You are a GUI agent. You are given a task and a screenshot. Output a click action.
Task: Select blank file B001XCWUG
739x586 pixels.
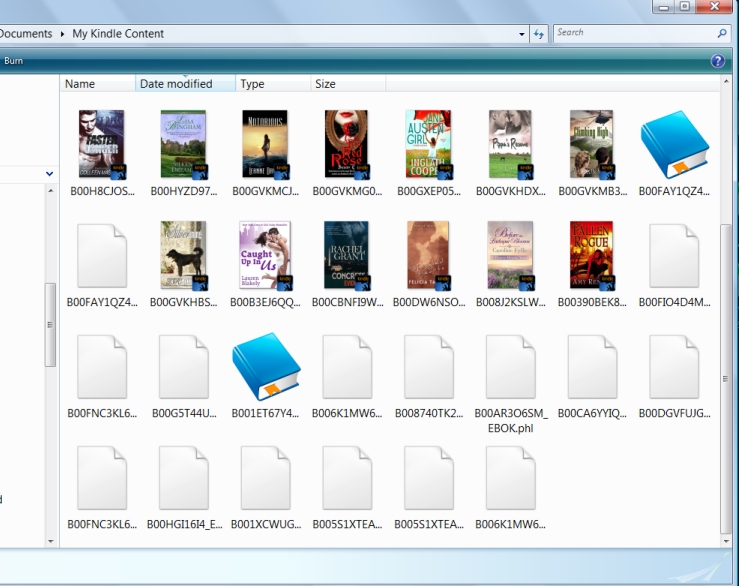(x=266, y=487)
